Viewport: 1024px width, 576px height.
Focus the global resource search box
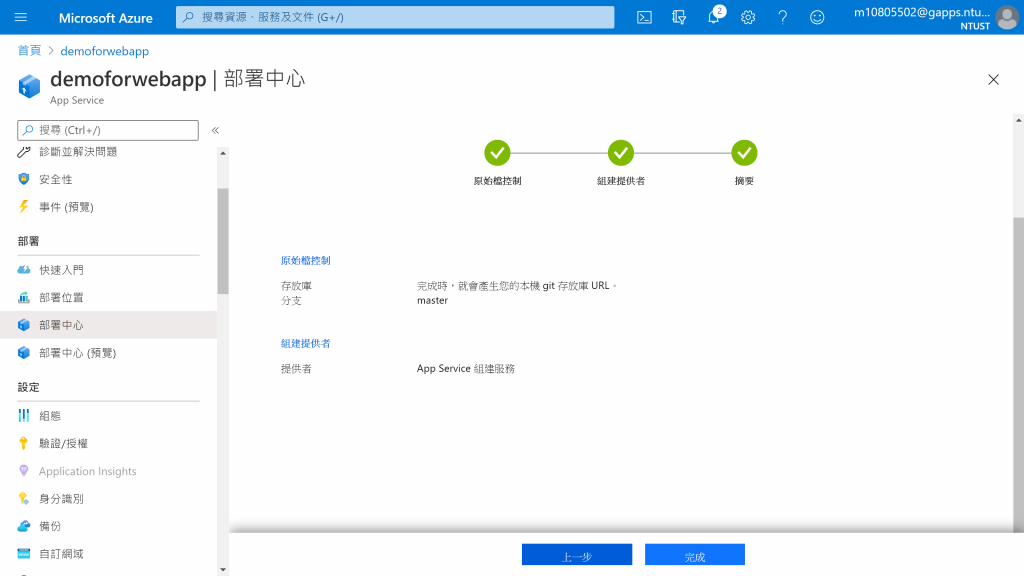[x=394, y=17]
